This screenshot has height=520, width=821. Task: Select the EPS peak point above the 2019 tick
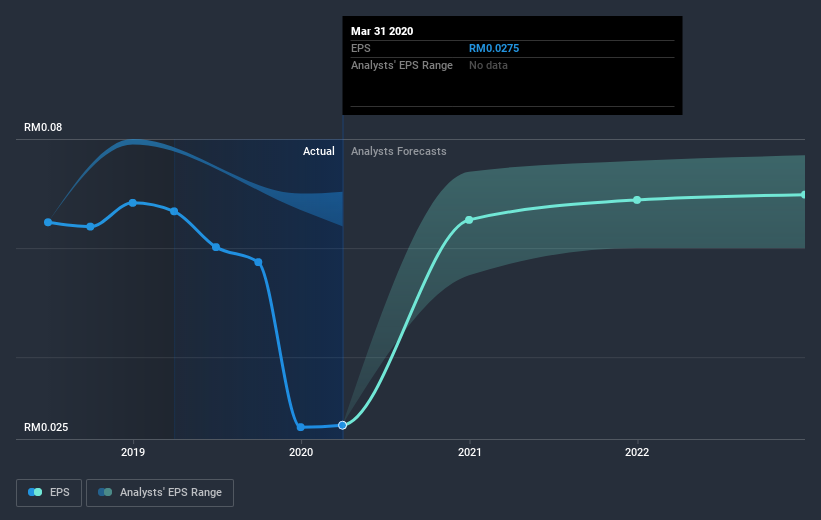(x=133, y=202)
